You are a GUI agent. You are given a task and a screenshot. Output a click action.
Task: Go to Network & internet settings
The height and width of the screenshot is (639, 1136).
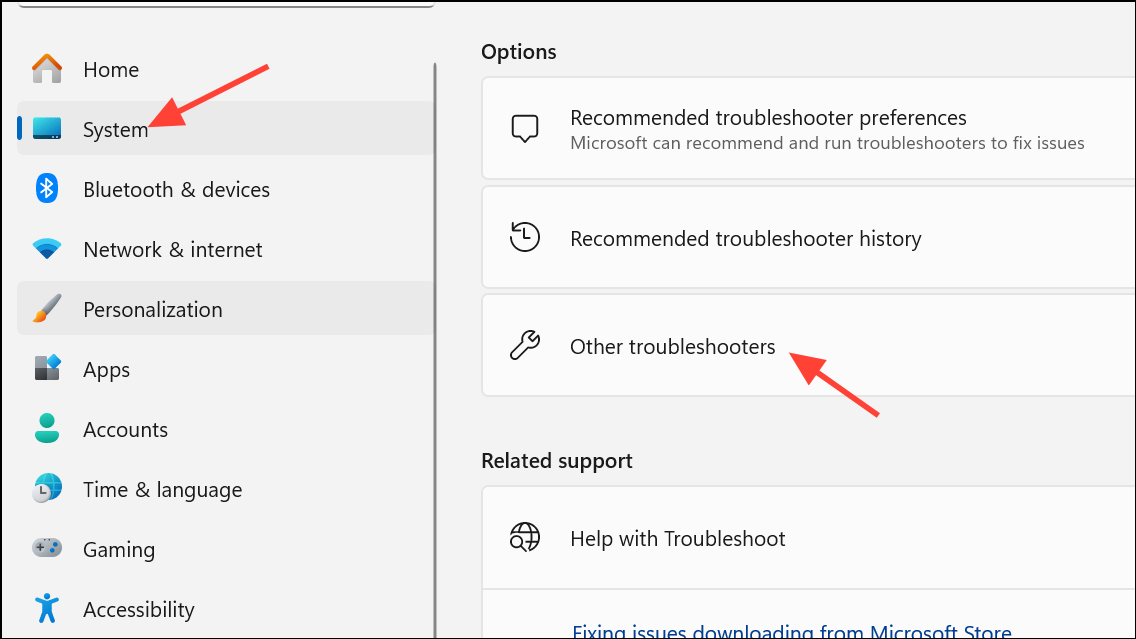click(172, 249)
